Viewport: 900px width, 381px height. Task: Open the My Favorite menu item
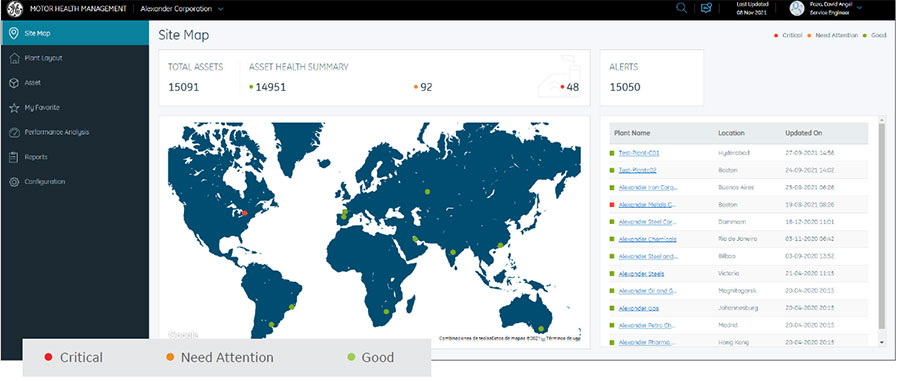pyautogui.click(x=75, y=107)
